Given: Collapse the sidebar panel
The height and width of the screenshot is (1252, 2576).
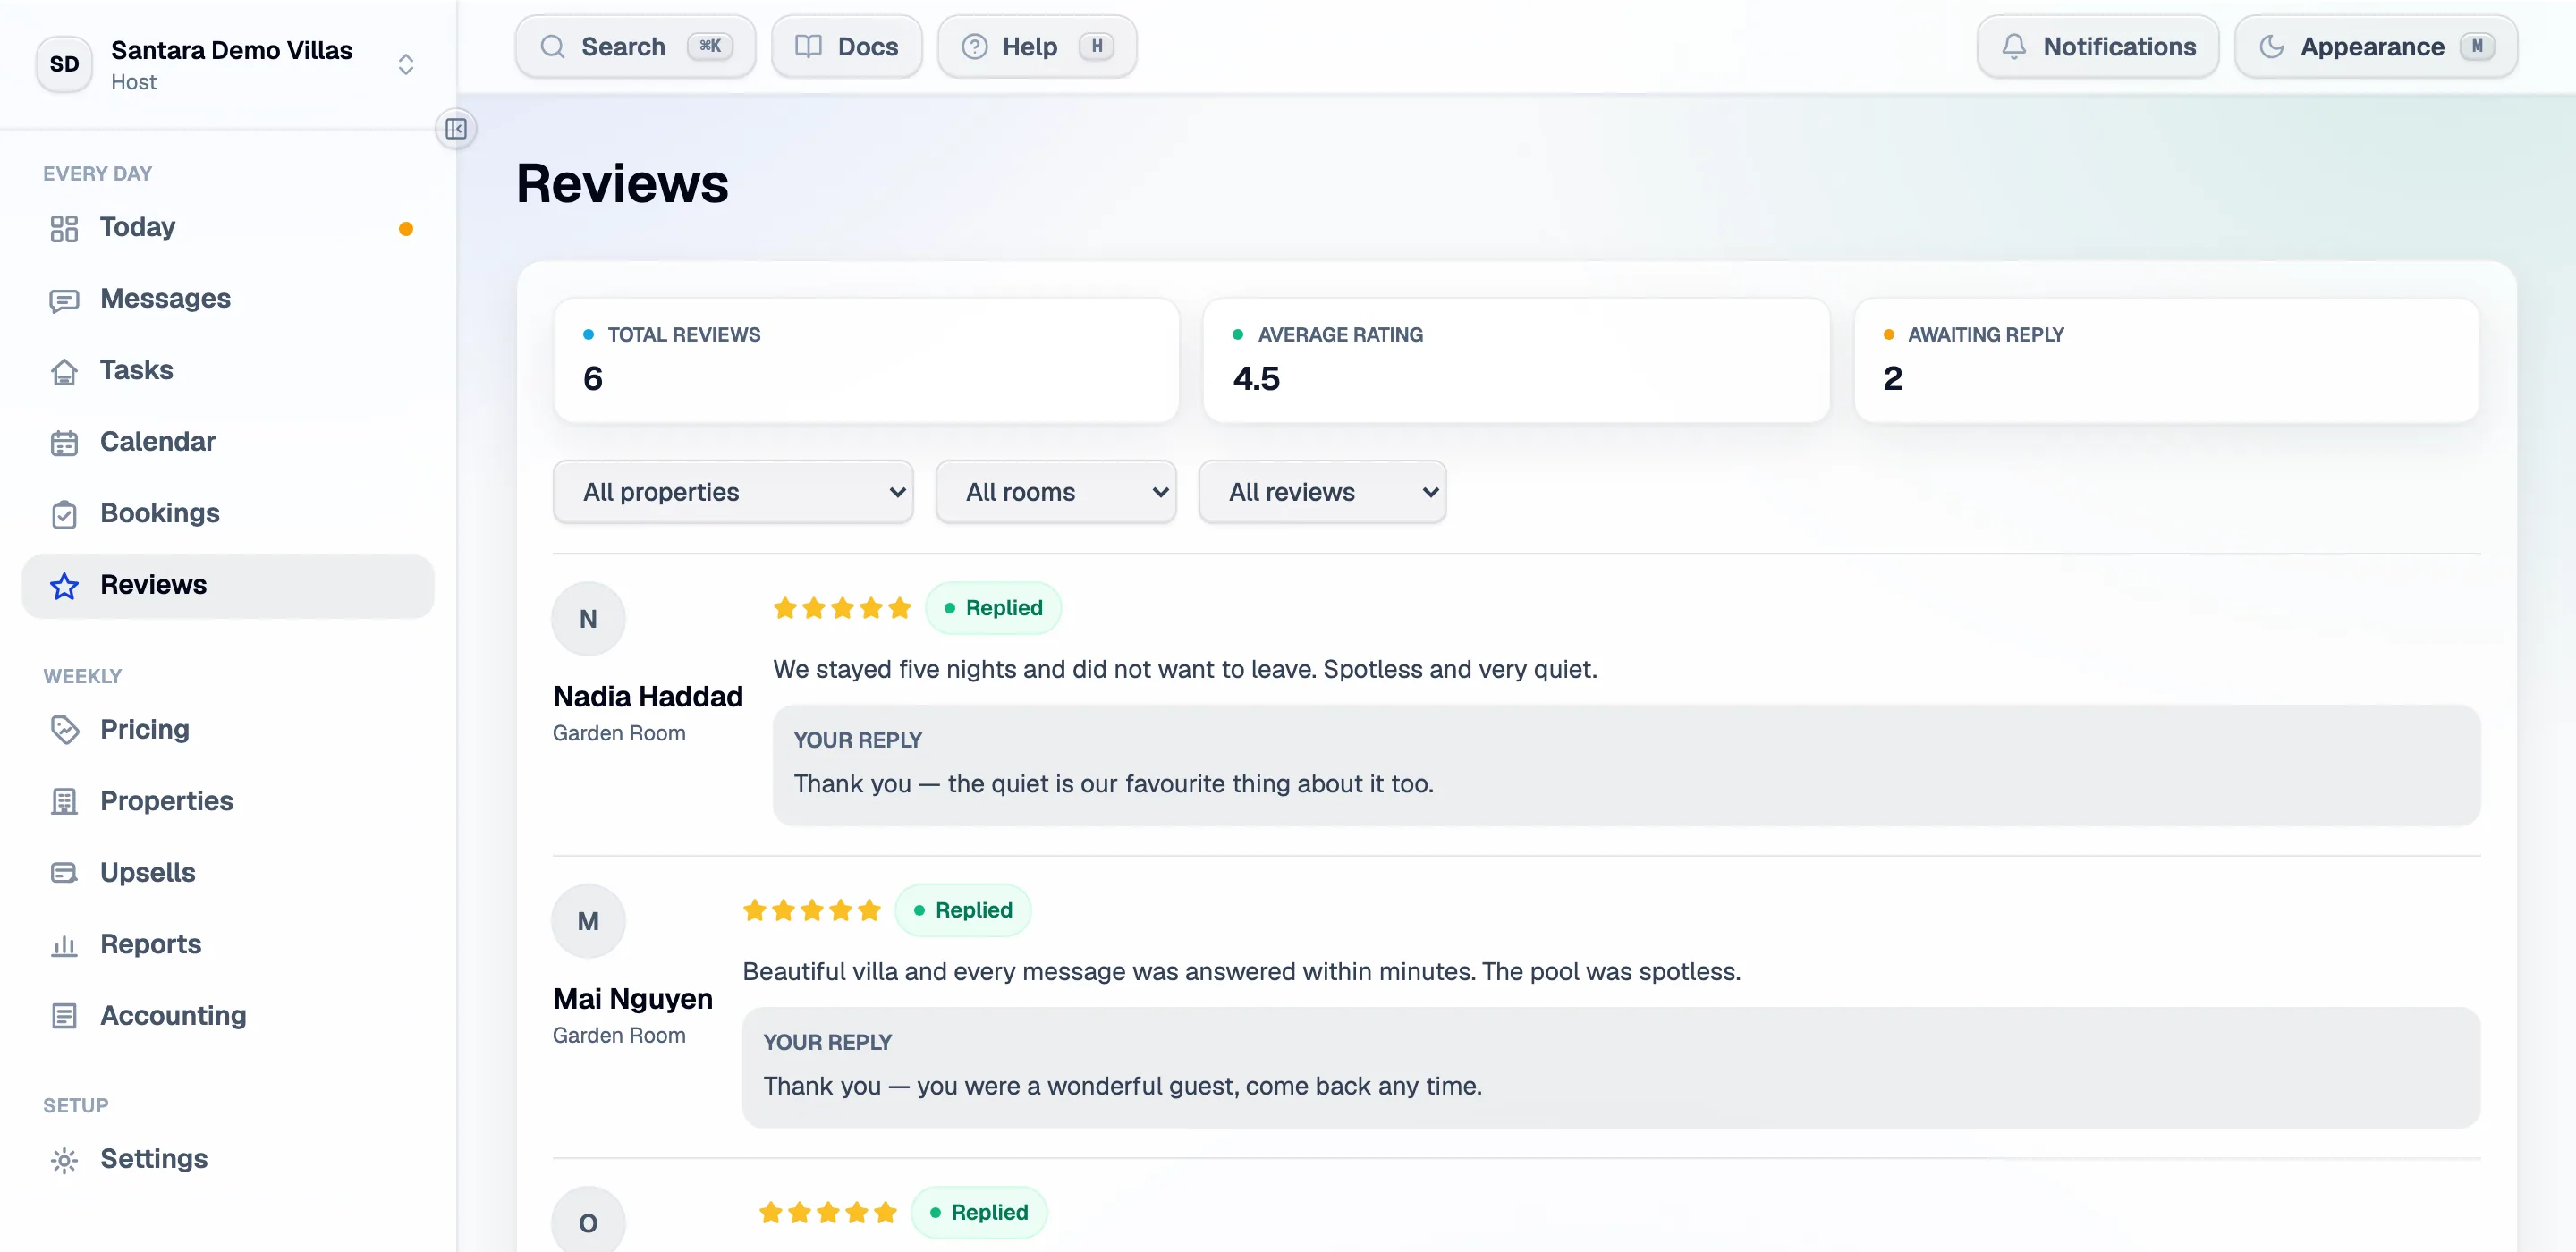Looking at the screenshot, I should click(456, 129).
